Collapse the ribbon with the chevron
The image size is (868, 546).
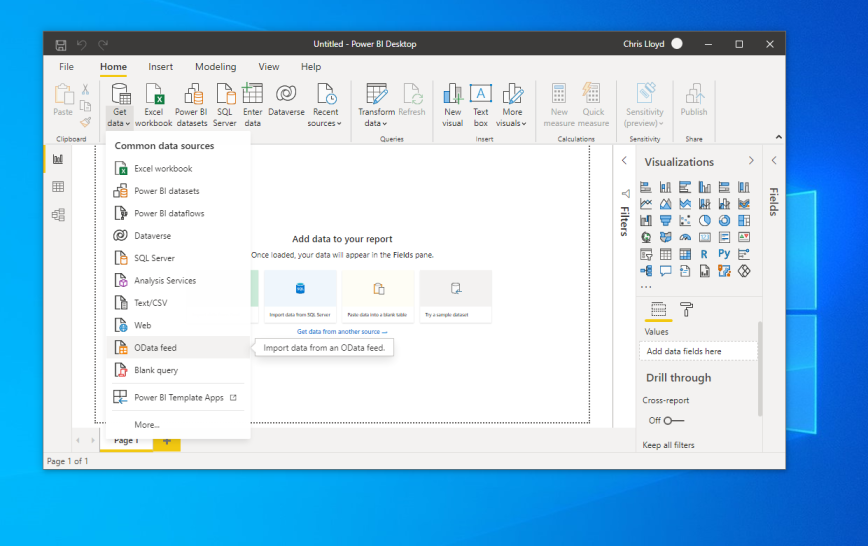(778, 137)
